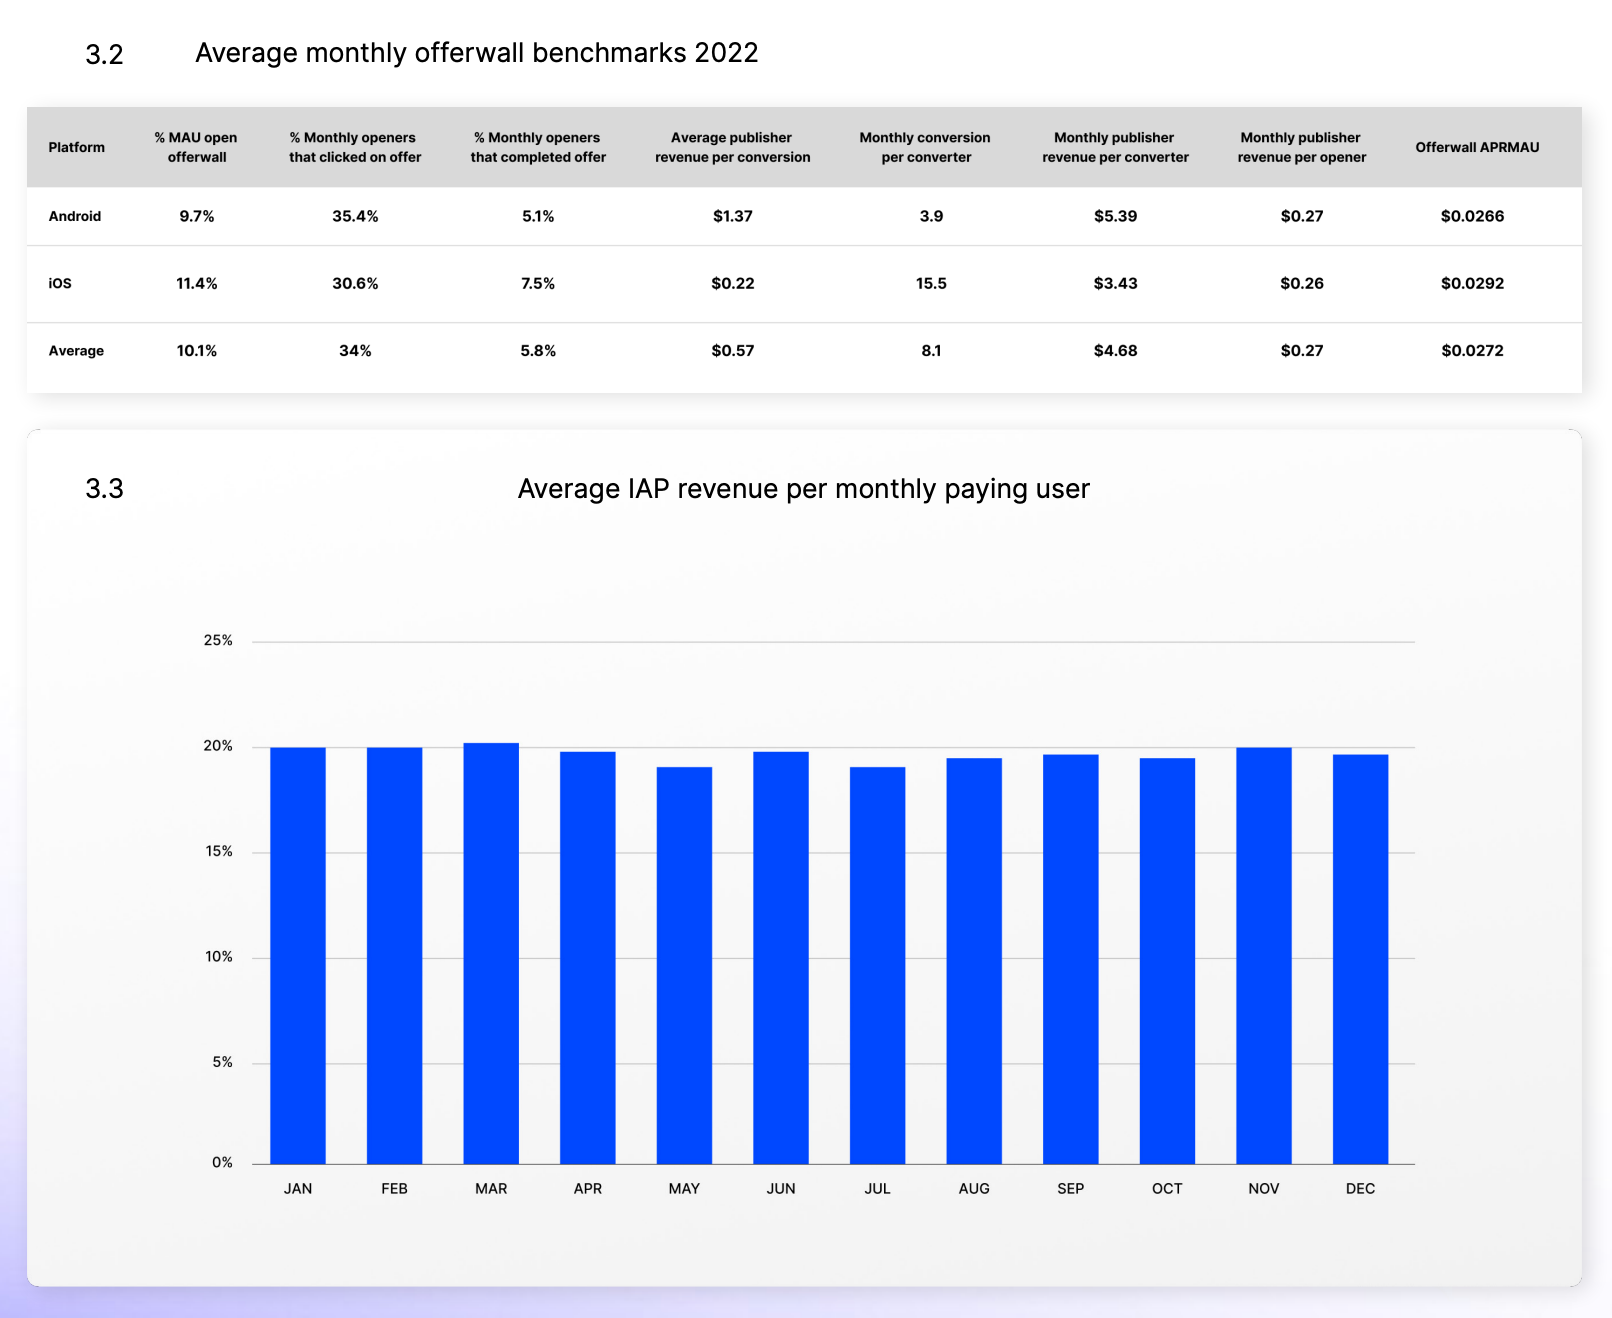1612x1318 pixels.
Task: Click the DEC bar in chart
Action: point(1361,959)
